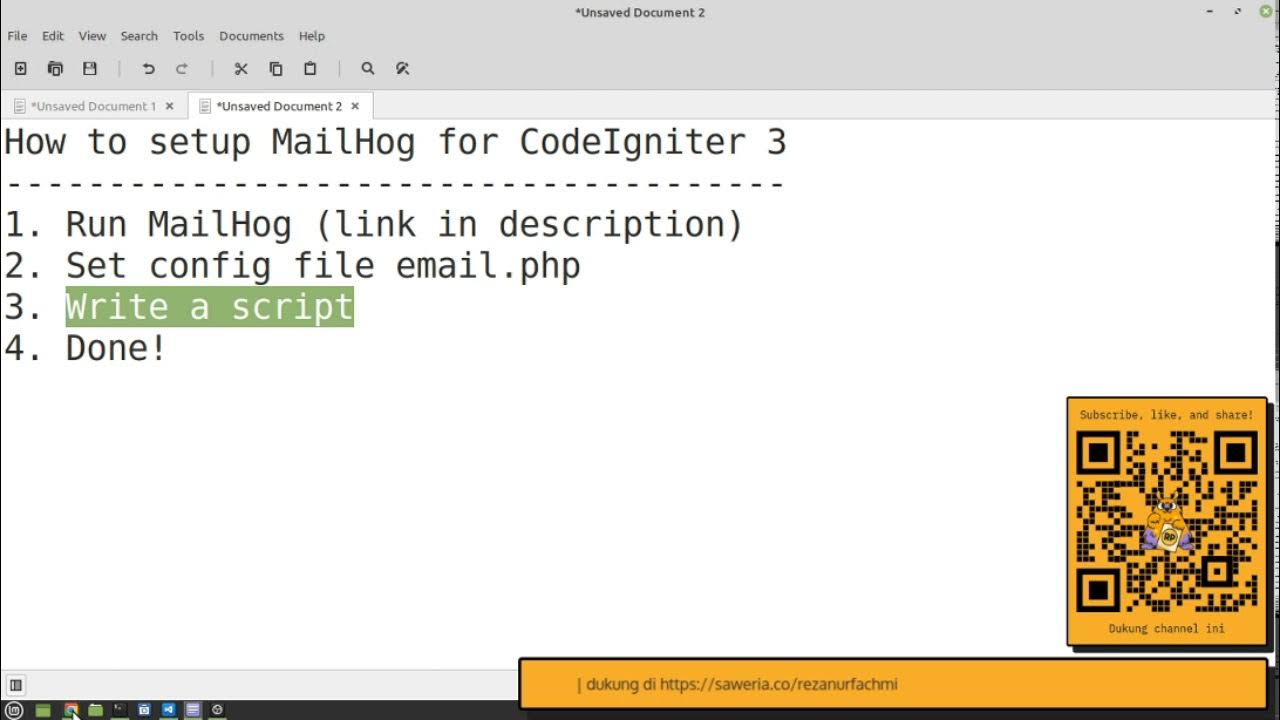Open the file manager folder icon in taskbar
This screenshot has width=1280, height=720.
[95, 710]
